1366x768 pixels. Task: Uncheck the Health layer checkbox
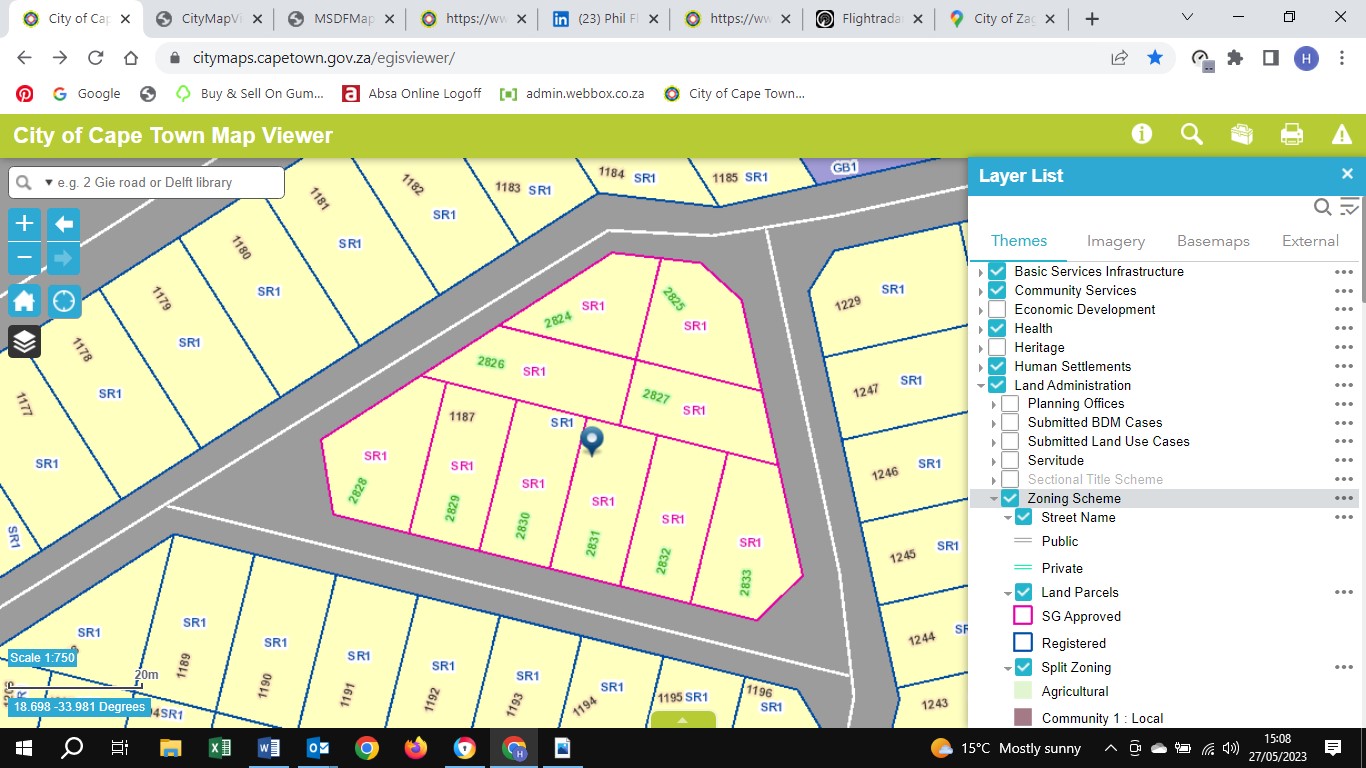pos(997,328)
